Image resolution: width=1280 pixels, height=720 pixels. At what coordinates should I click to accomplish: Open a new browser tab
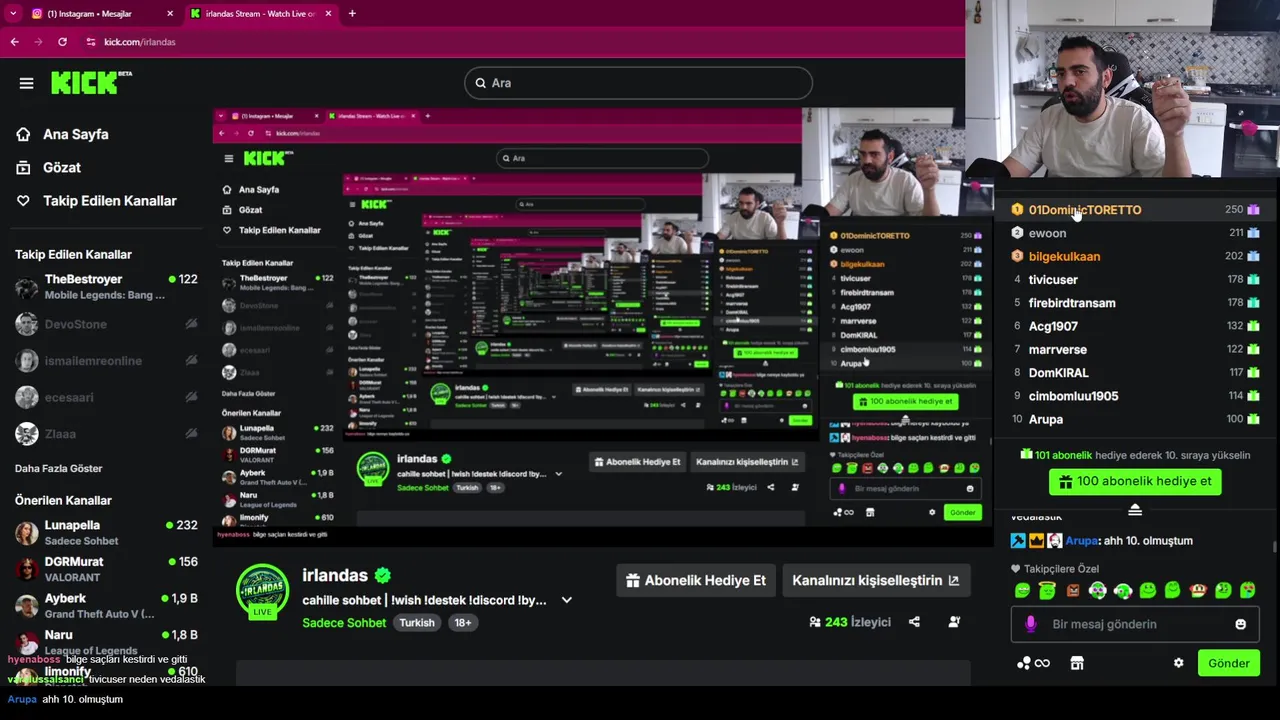352,14
